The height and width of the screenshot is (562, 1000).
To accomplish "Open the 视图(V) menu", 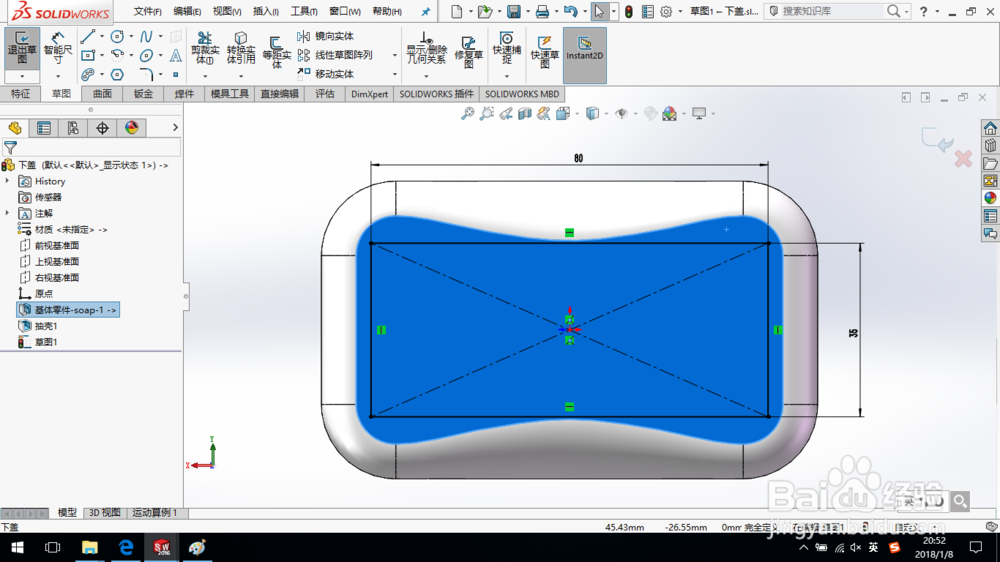I will click(x=226, y=11).
